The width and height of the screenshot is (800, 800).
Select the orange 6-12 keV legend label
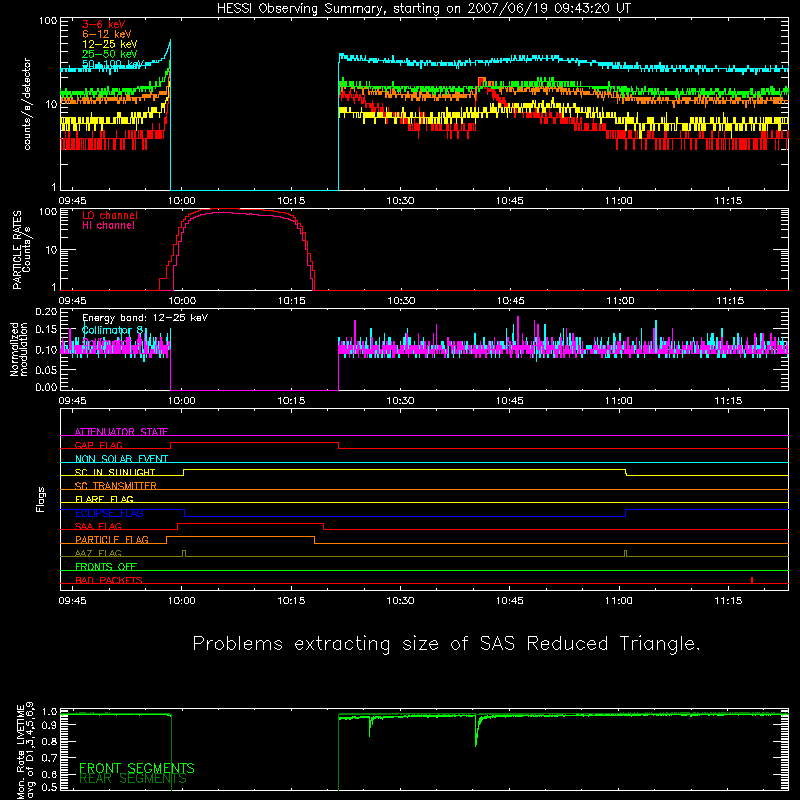click(107, 34)
